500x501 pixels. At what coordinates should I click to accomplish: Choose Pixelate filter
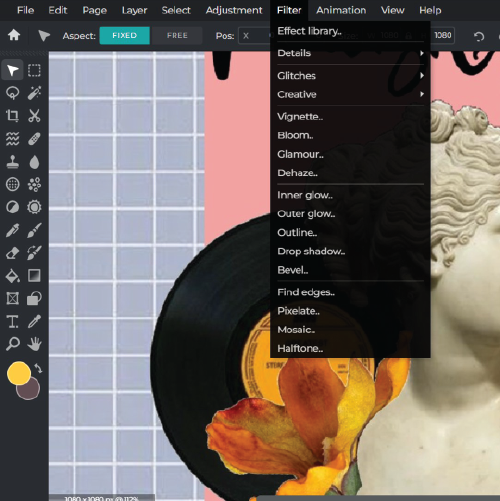(x=350, y=311)
